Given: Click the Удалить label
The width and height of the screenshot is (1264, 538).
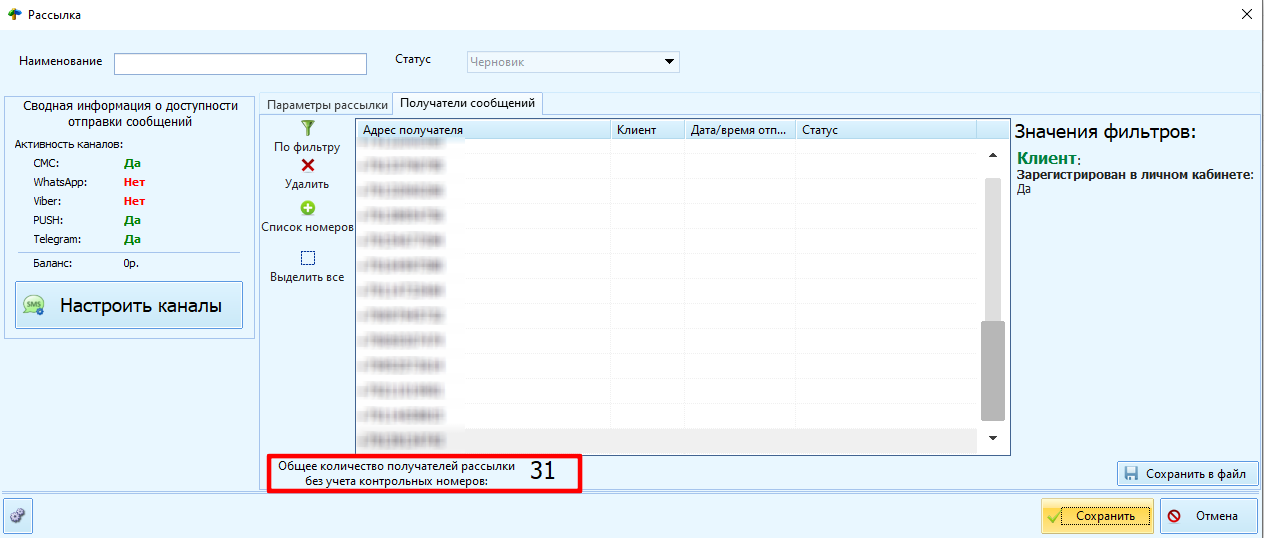Looking at the screenshot, I should pos(307,184).
